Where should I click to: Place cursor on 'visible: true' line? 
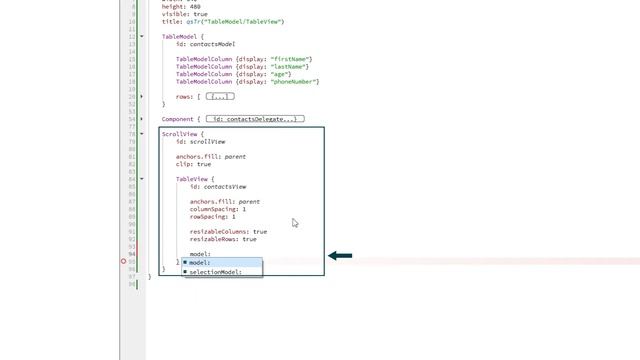pos(184,14)
